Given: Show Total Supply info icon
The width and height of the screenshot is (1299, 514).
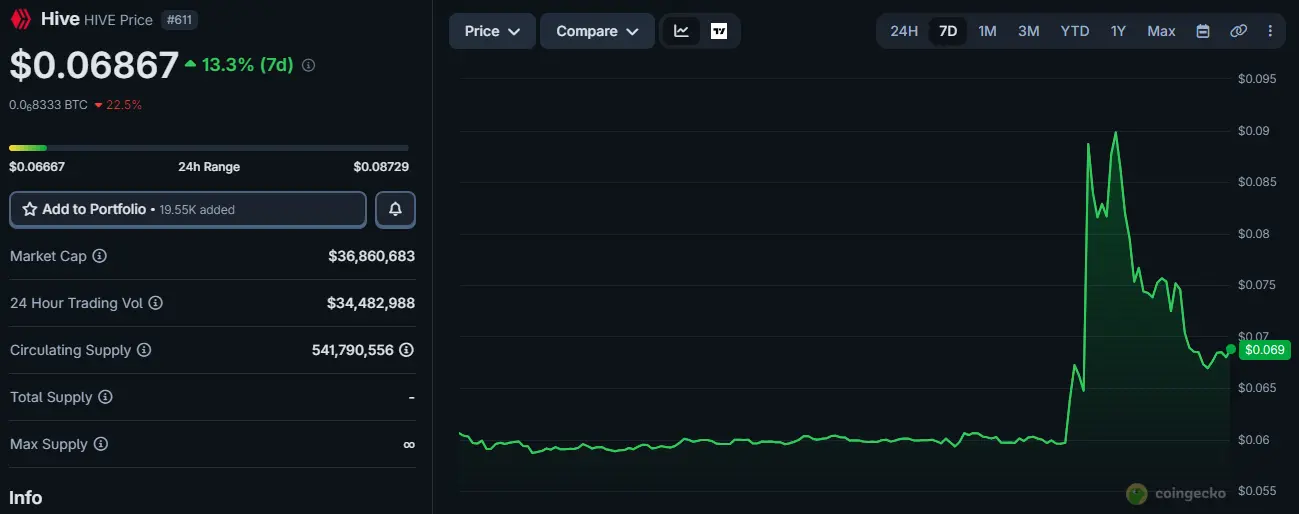Looking at the screenshot, I should tap(105, 397).
